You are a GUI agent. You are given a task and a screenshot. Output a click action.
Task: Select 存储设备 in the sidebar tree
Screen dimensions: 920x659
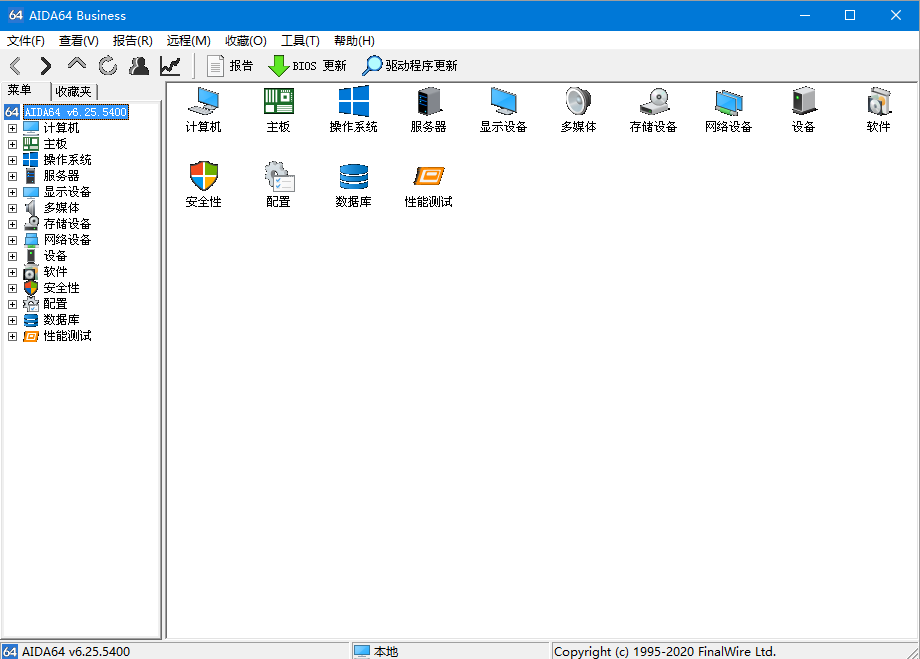(67, 224)
